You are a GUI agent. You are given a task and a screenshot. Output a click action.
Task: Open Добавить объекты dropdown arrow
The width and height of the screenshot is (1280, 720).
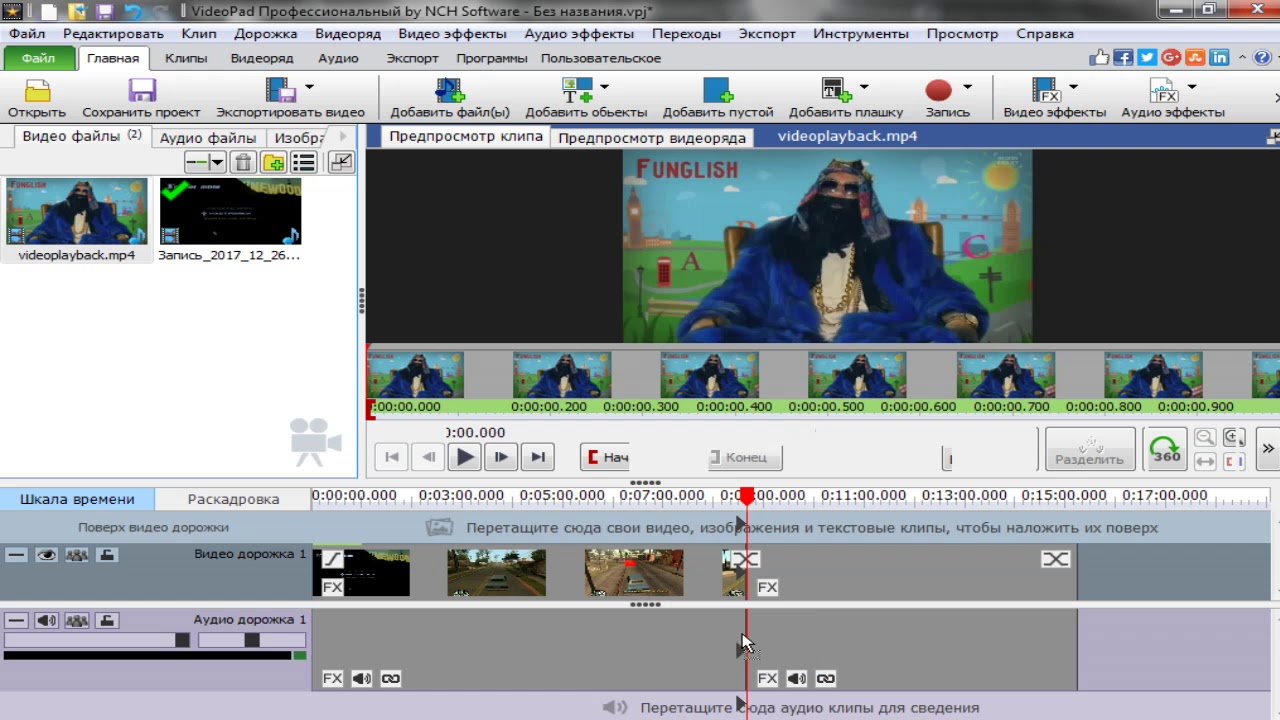[604, 87]
